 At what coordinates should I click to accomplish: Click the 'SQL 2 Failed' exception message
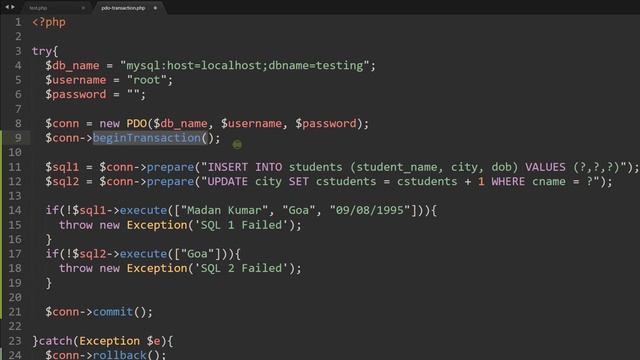pyautogui.click(x=244, y=268)
